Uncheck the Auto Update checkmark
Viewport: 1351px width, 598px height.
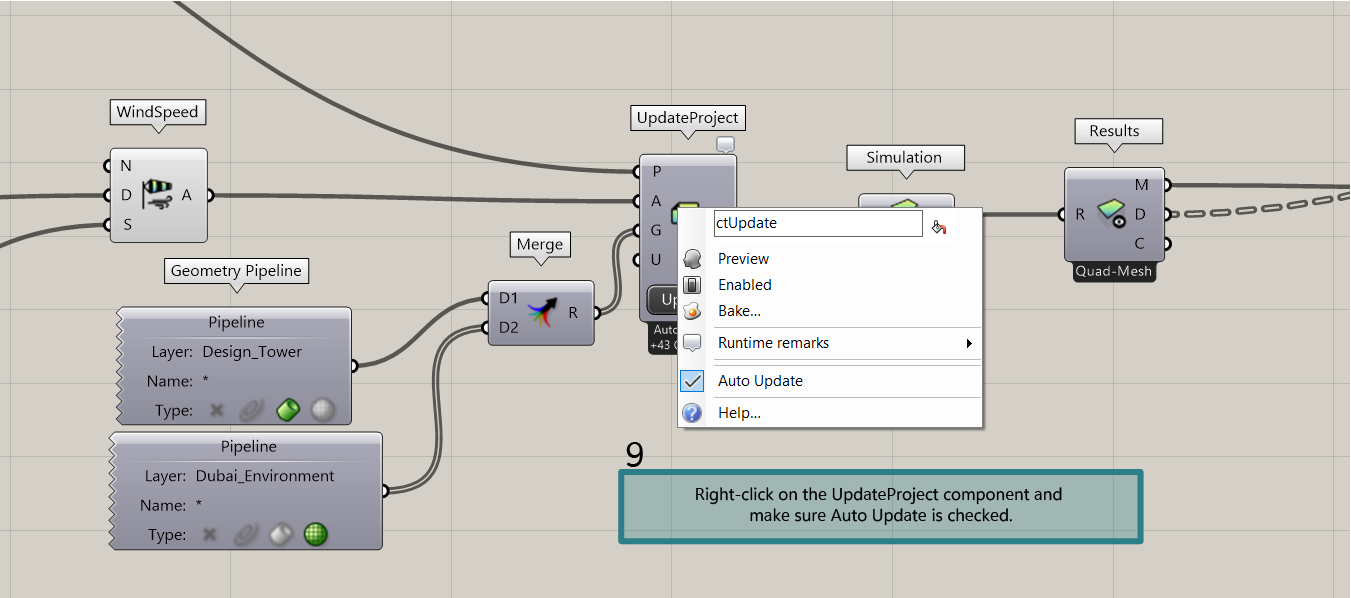point(692,381)
